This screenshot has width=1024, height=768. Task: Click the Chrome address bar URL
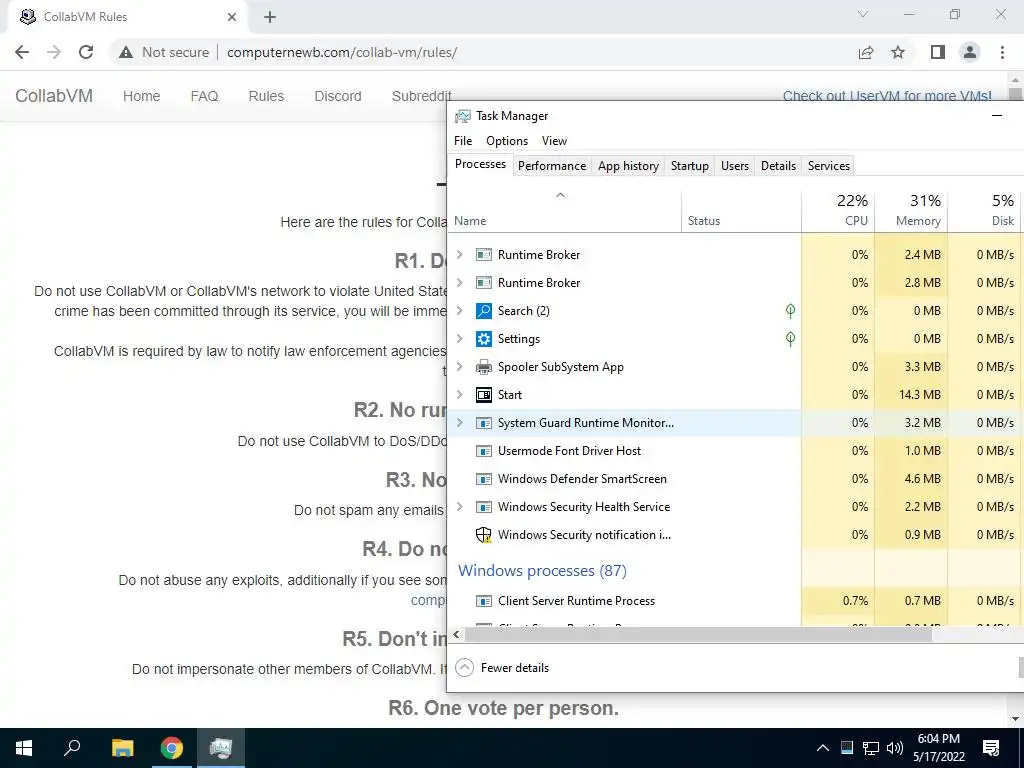[342, 52]
